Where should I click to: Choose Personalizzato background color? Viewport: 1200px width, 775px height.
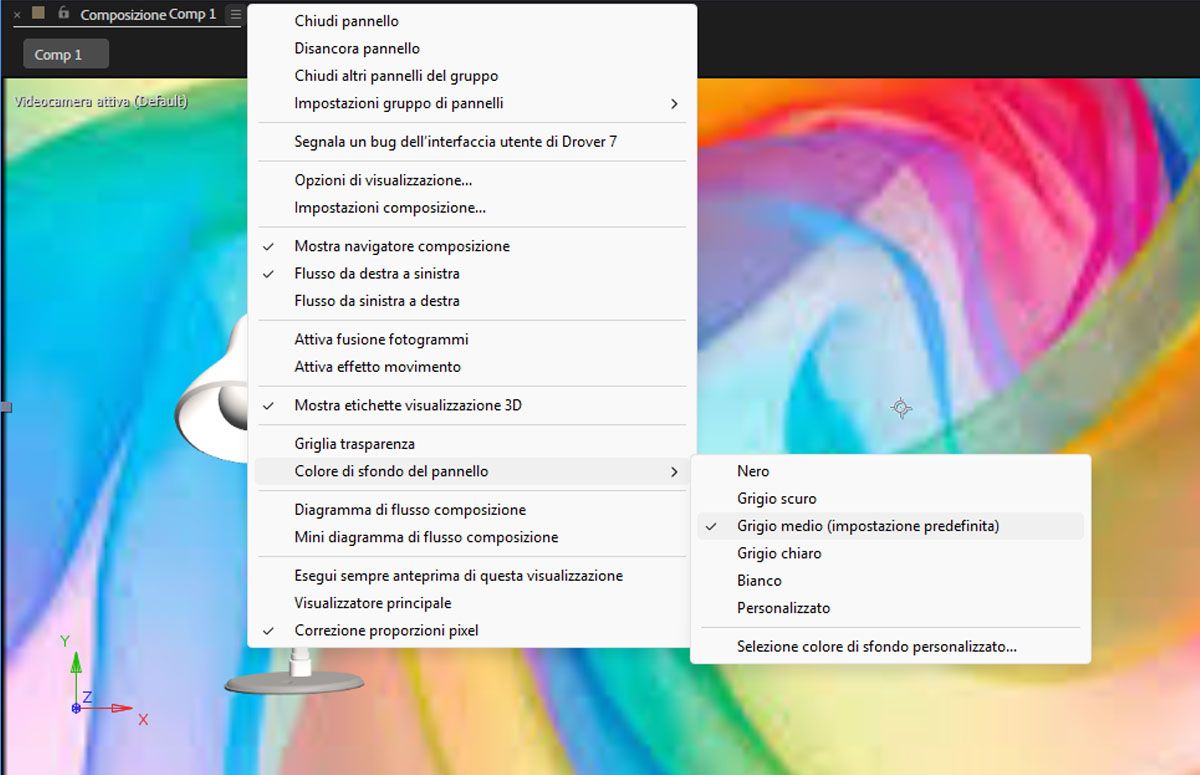pos(890,608)
